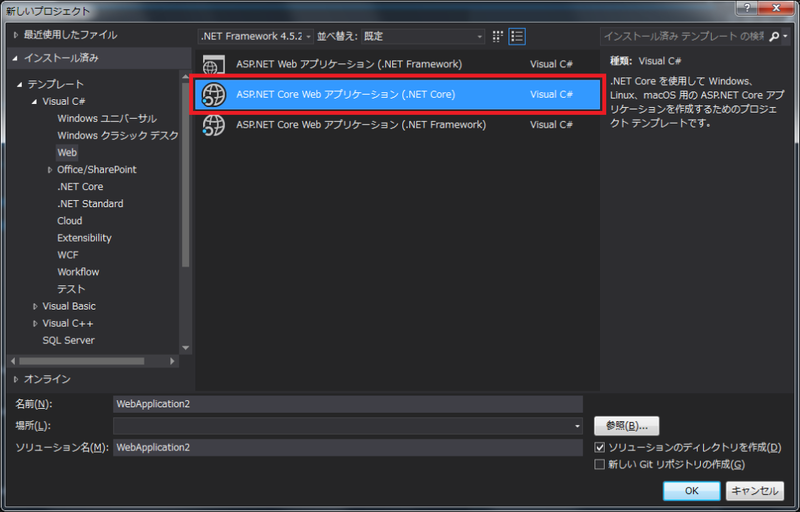The height and width of the screenshot is (512, 800).
Task: Click the ソリューション名 field
Action: pos(347,448)
